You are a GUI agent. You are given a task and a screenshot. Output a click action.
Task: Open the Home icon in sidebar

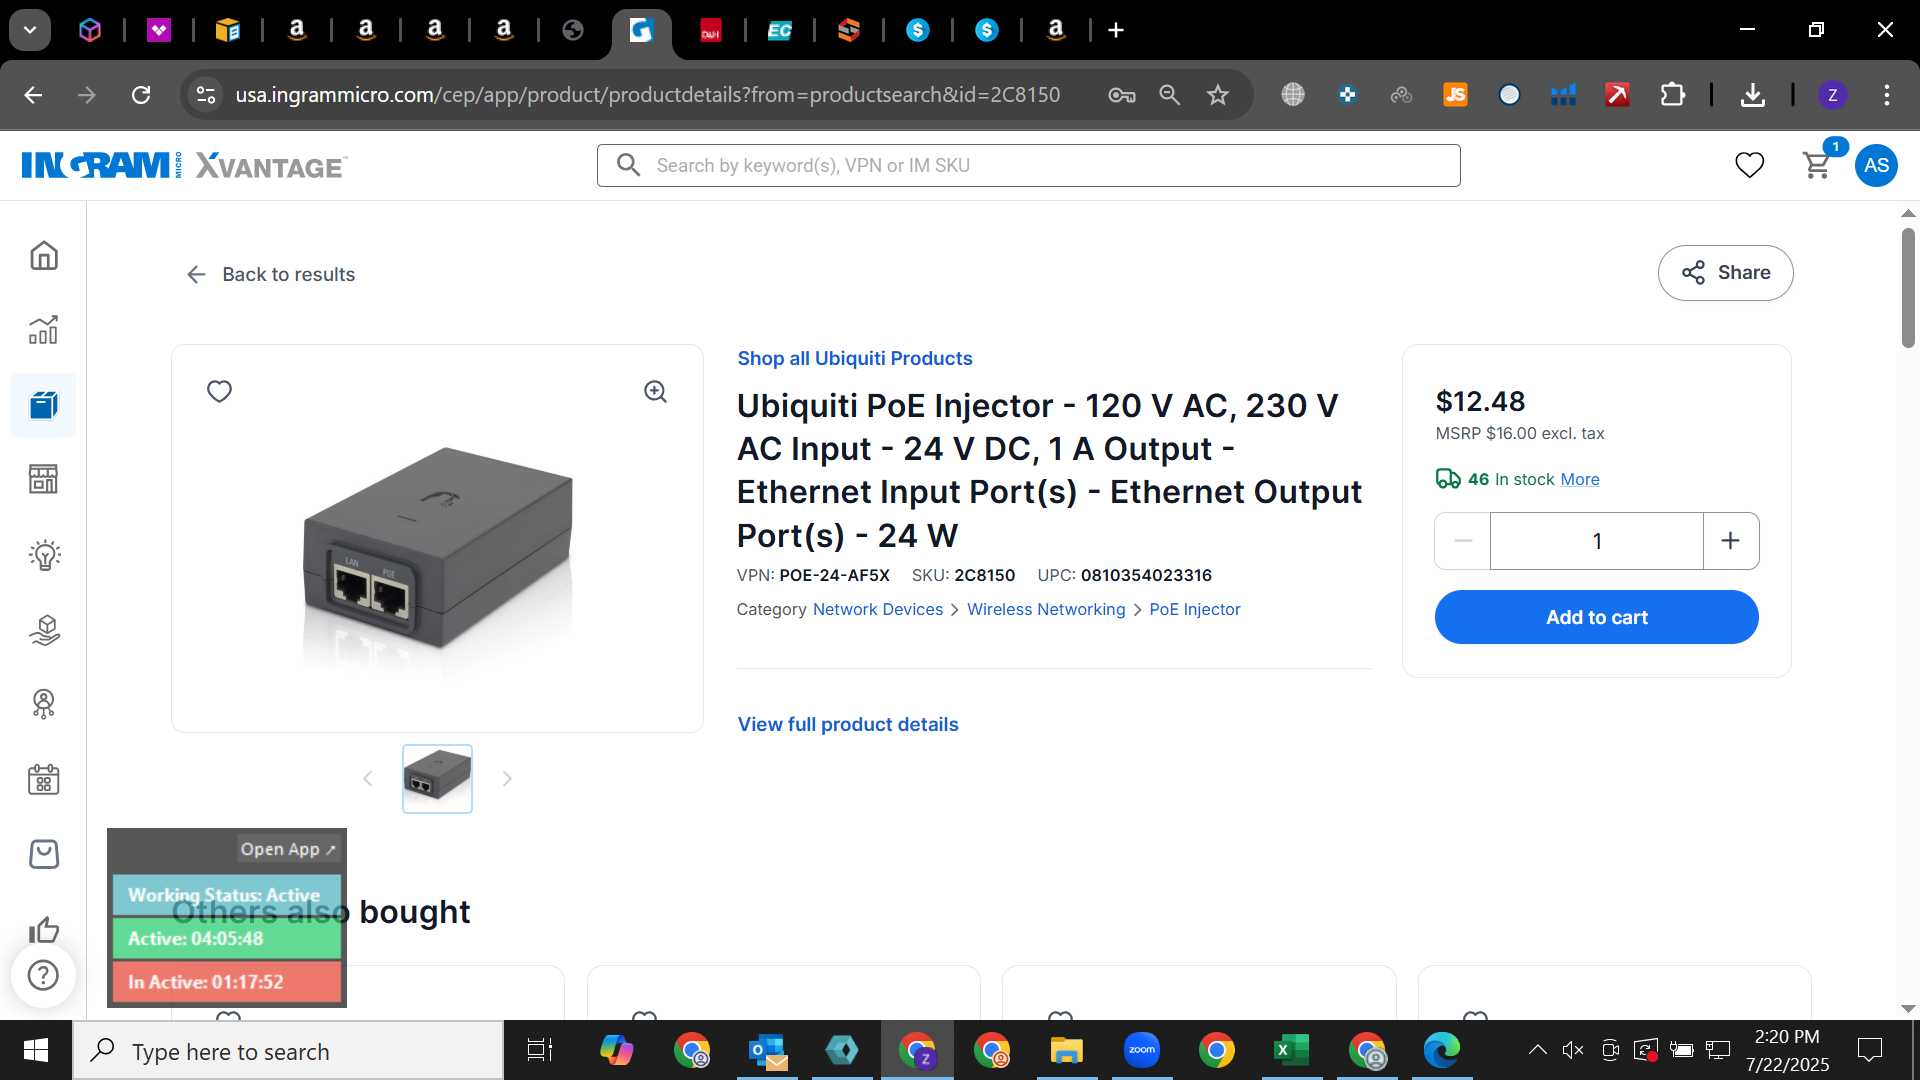pyautogui.click(x=43, y=256)
